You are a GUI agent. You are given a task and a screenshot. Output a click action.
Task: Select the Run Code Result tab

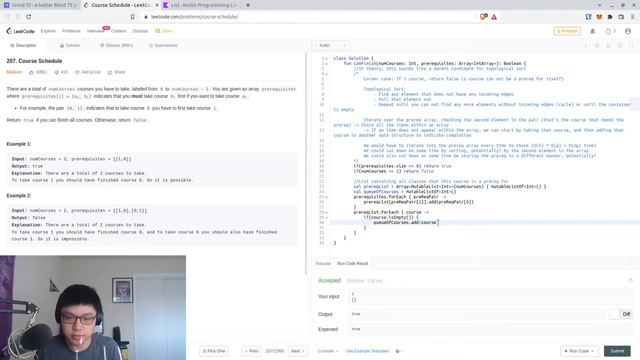353,264
